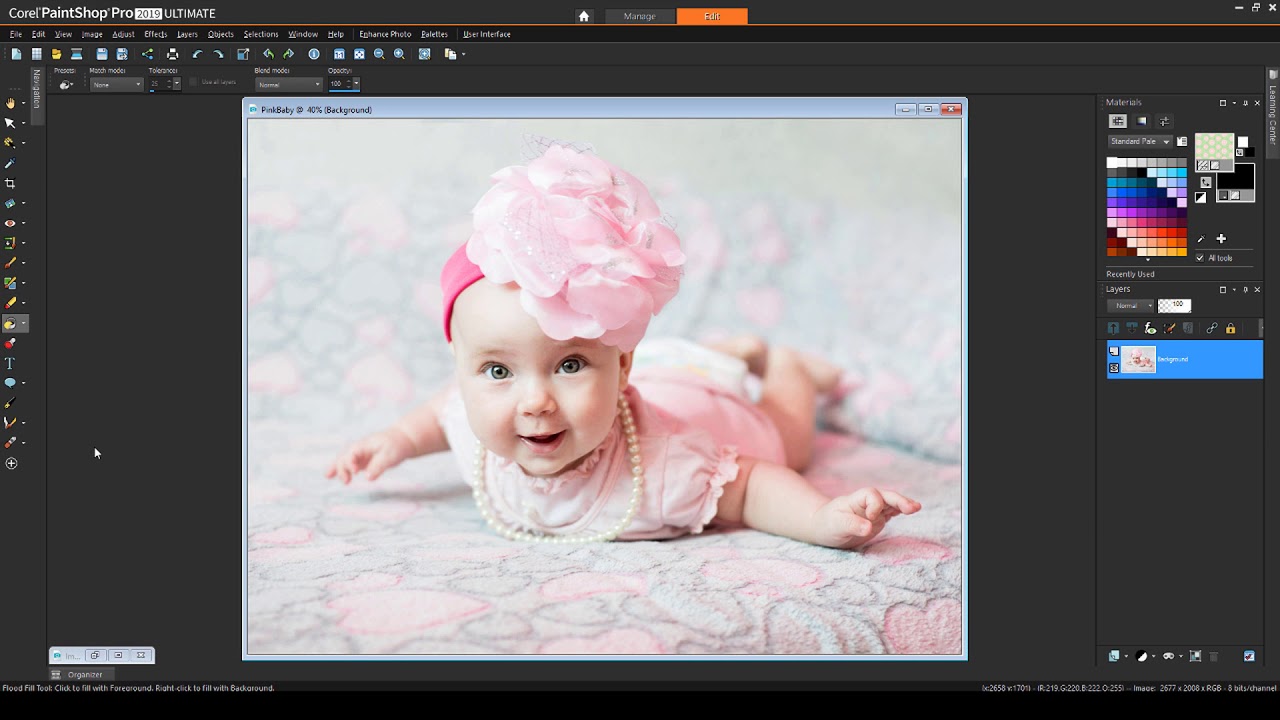The image size is (1280, 720).
Task: Switch Materials to swatches view
Action: (1118, 121)
